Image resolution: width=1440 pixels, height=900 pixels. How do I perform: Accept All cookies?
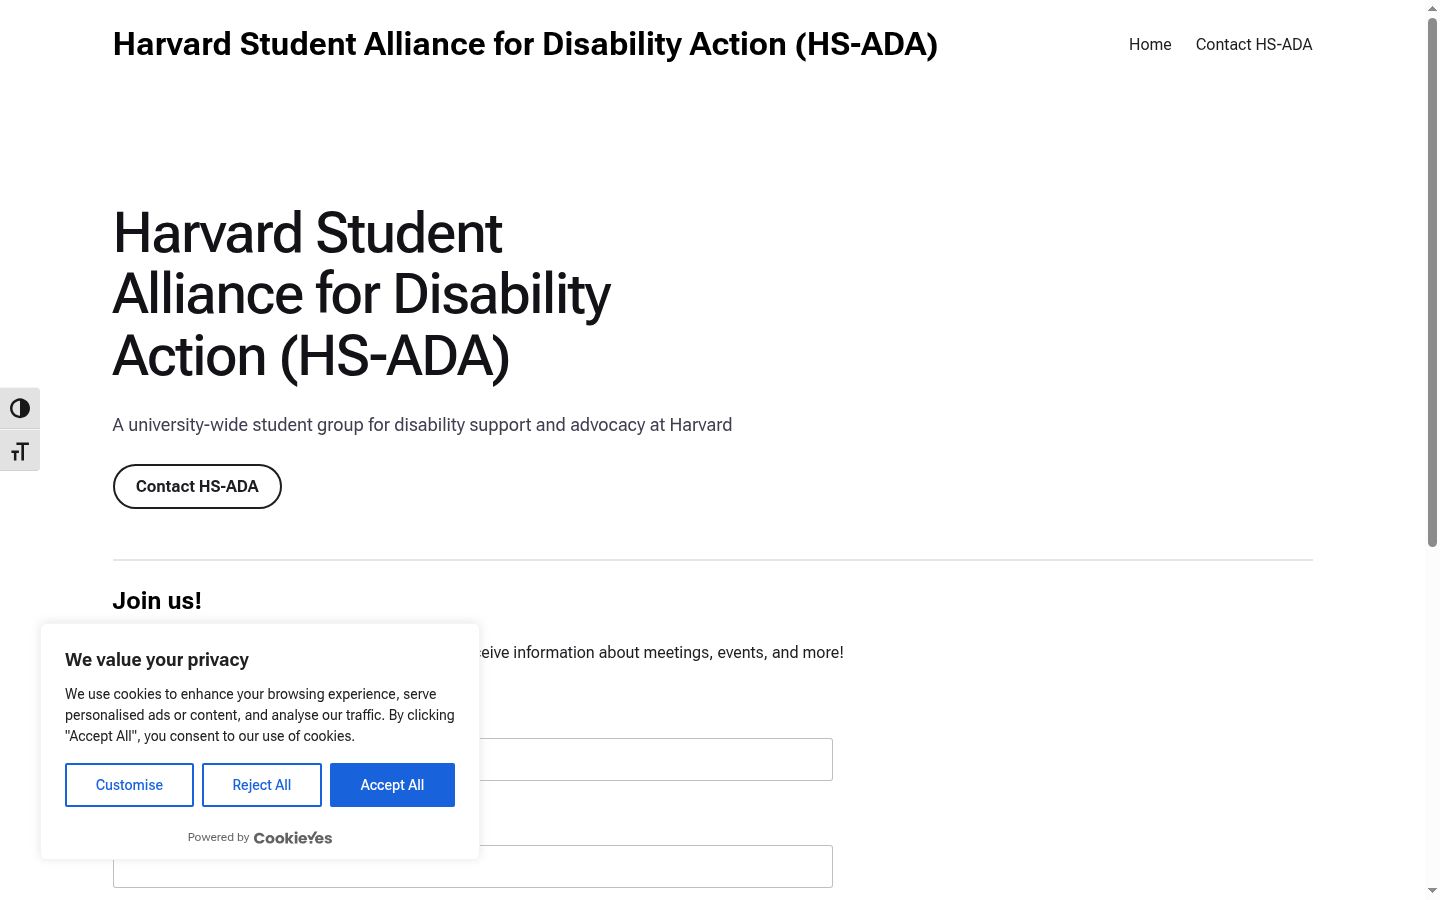[392, 785]
